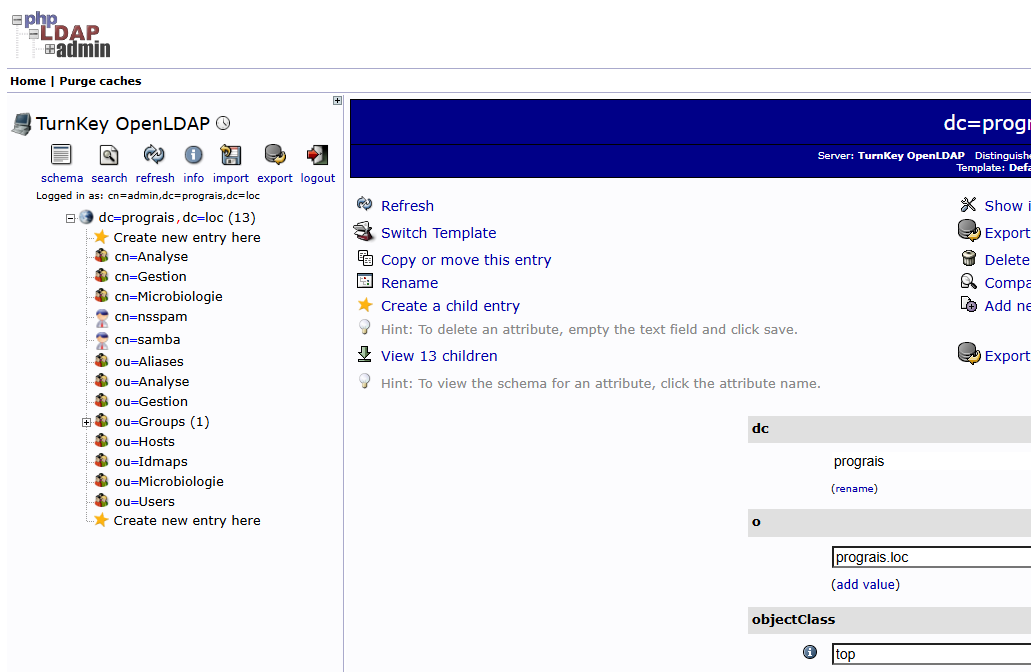1031x672 pixels.
Task: Click the phpLDAPadmin logo
Action: click(x=61, y=36)
